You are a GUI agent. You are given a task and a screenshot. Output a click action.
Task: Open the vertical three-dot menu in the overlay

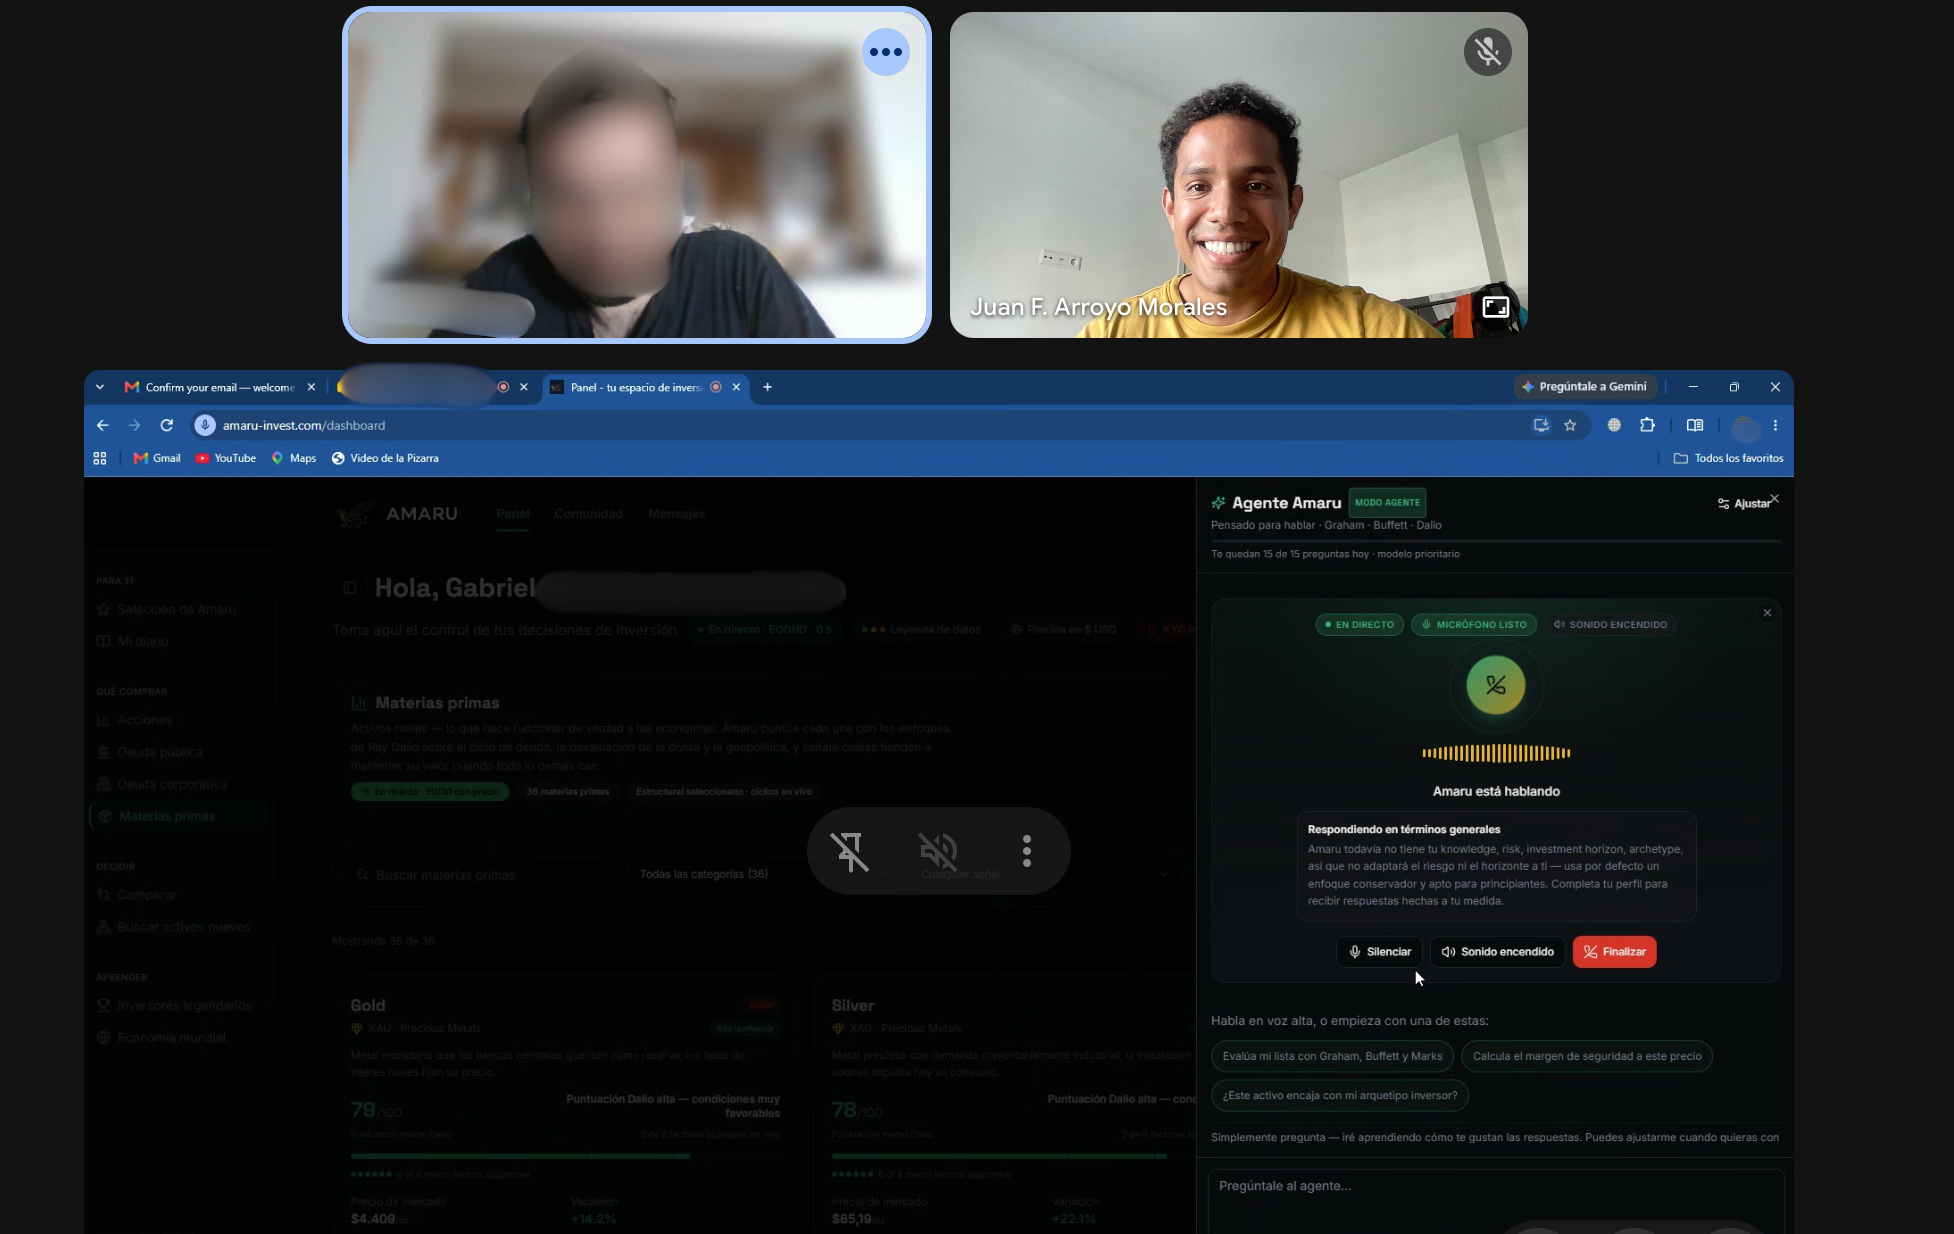coord(1026,851)
